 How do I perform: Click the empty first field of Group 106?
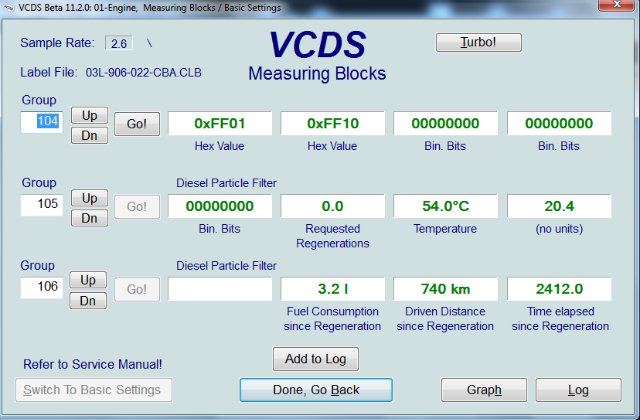(220, 289)
